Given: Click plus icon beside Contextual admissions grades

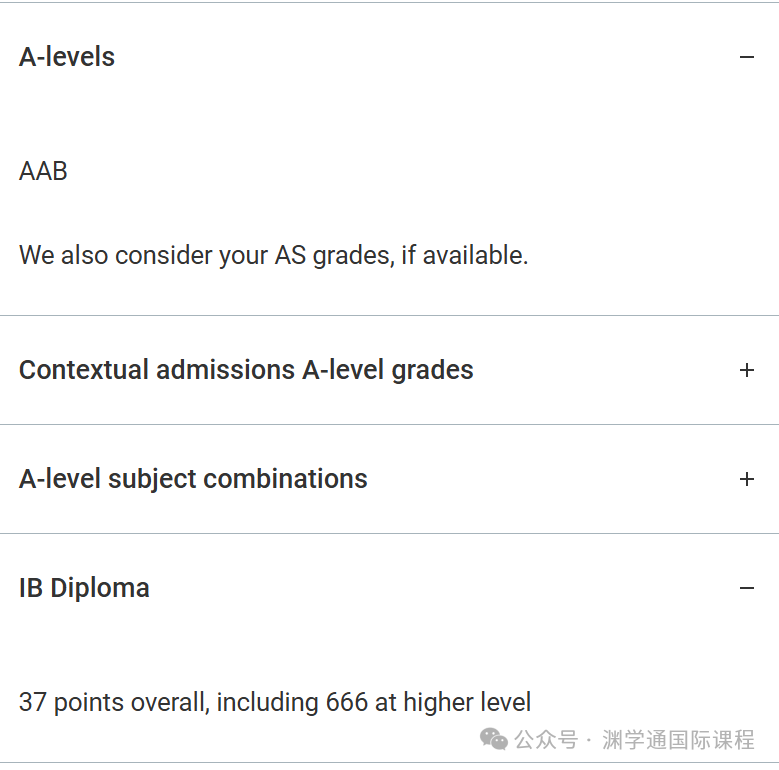Looking at the screenshot, I should pyautogui.click(x=746, y=370).
